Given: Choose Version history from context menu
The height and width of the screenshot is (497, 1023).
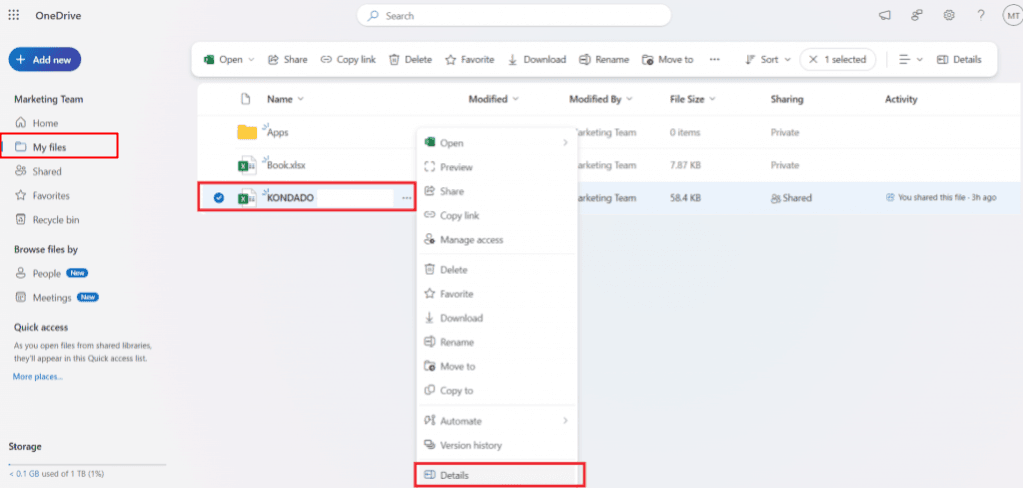Looking at the screenshot, I should [x=470, y=445].
